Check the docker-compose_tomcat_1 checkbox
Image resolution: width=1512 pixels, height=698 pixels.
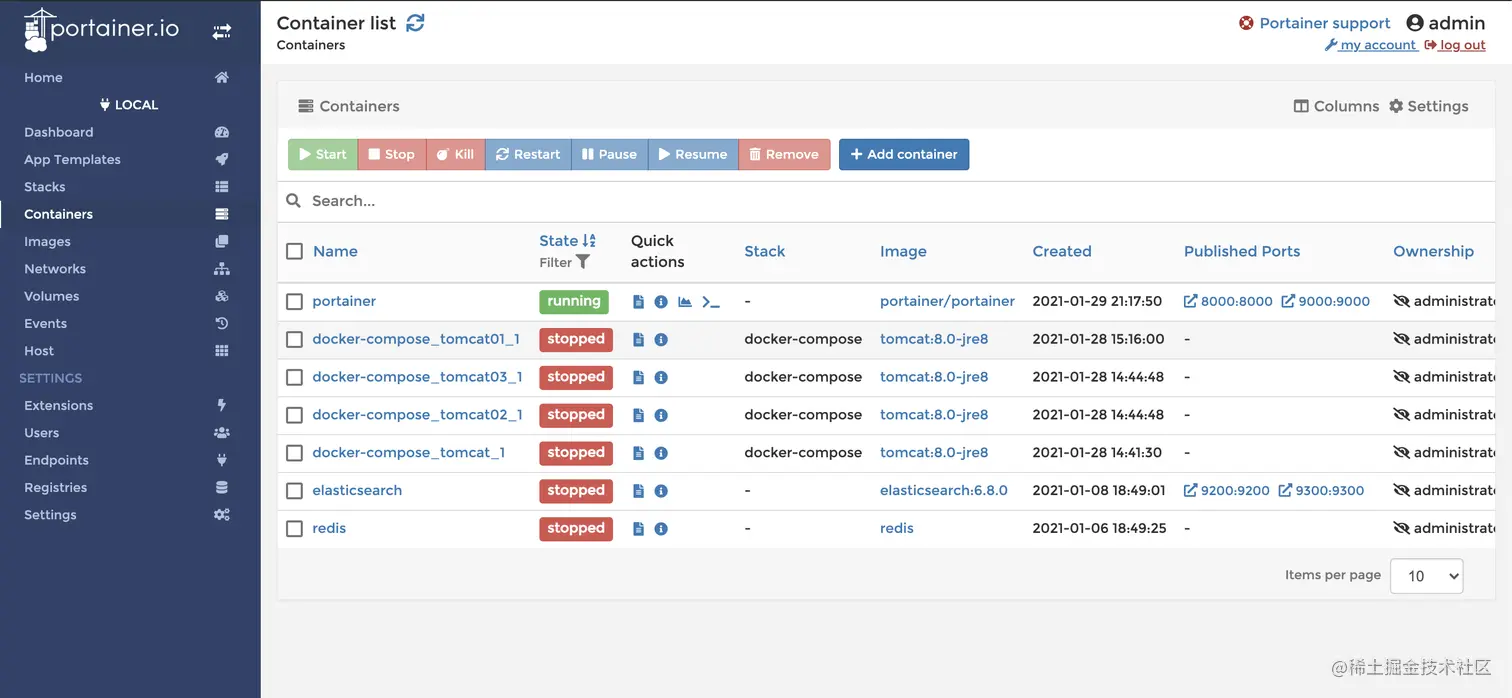(294, 453)
